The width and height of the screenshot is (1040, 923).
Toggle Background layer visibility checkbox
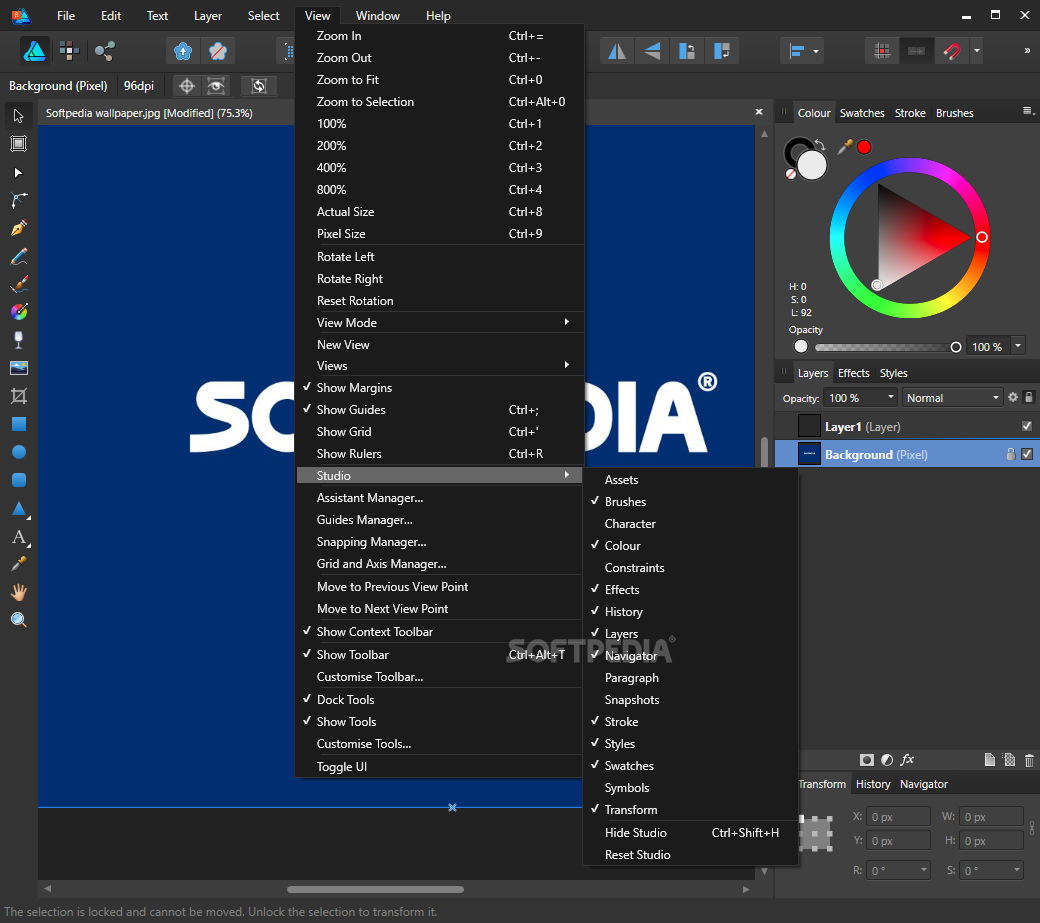click(x=1027, y=454)
